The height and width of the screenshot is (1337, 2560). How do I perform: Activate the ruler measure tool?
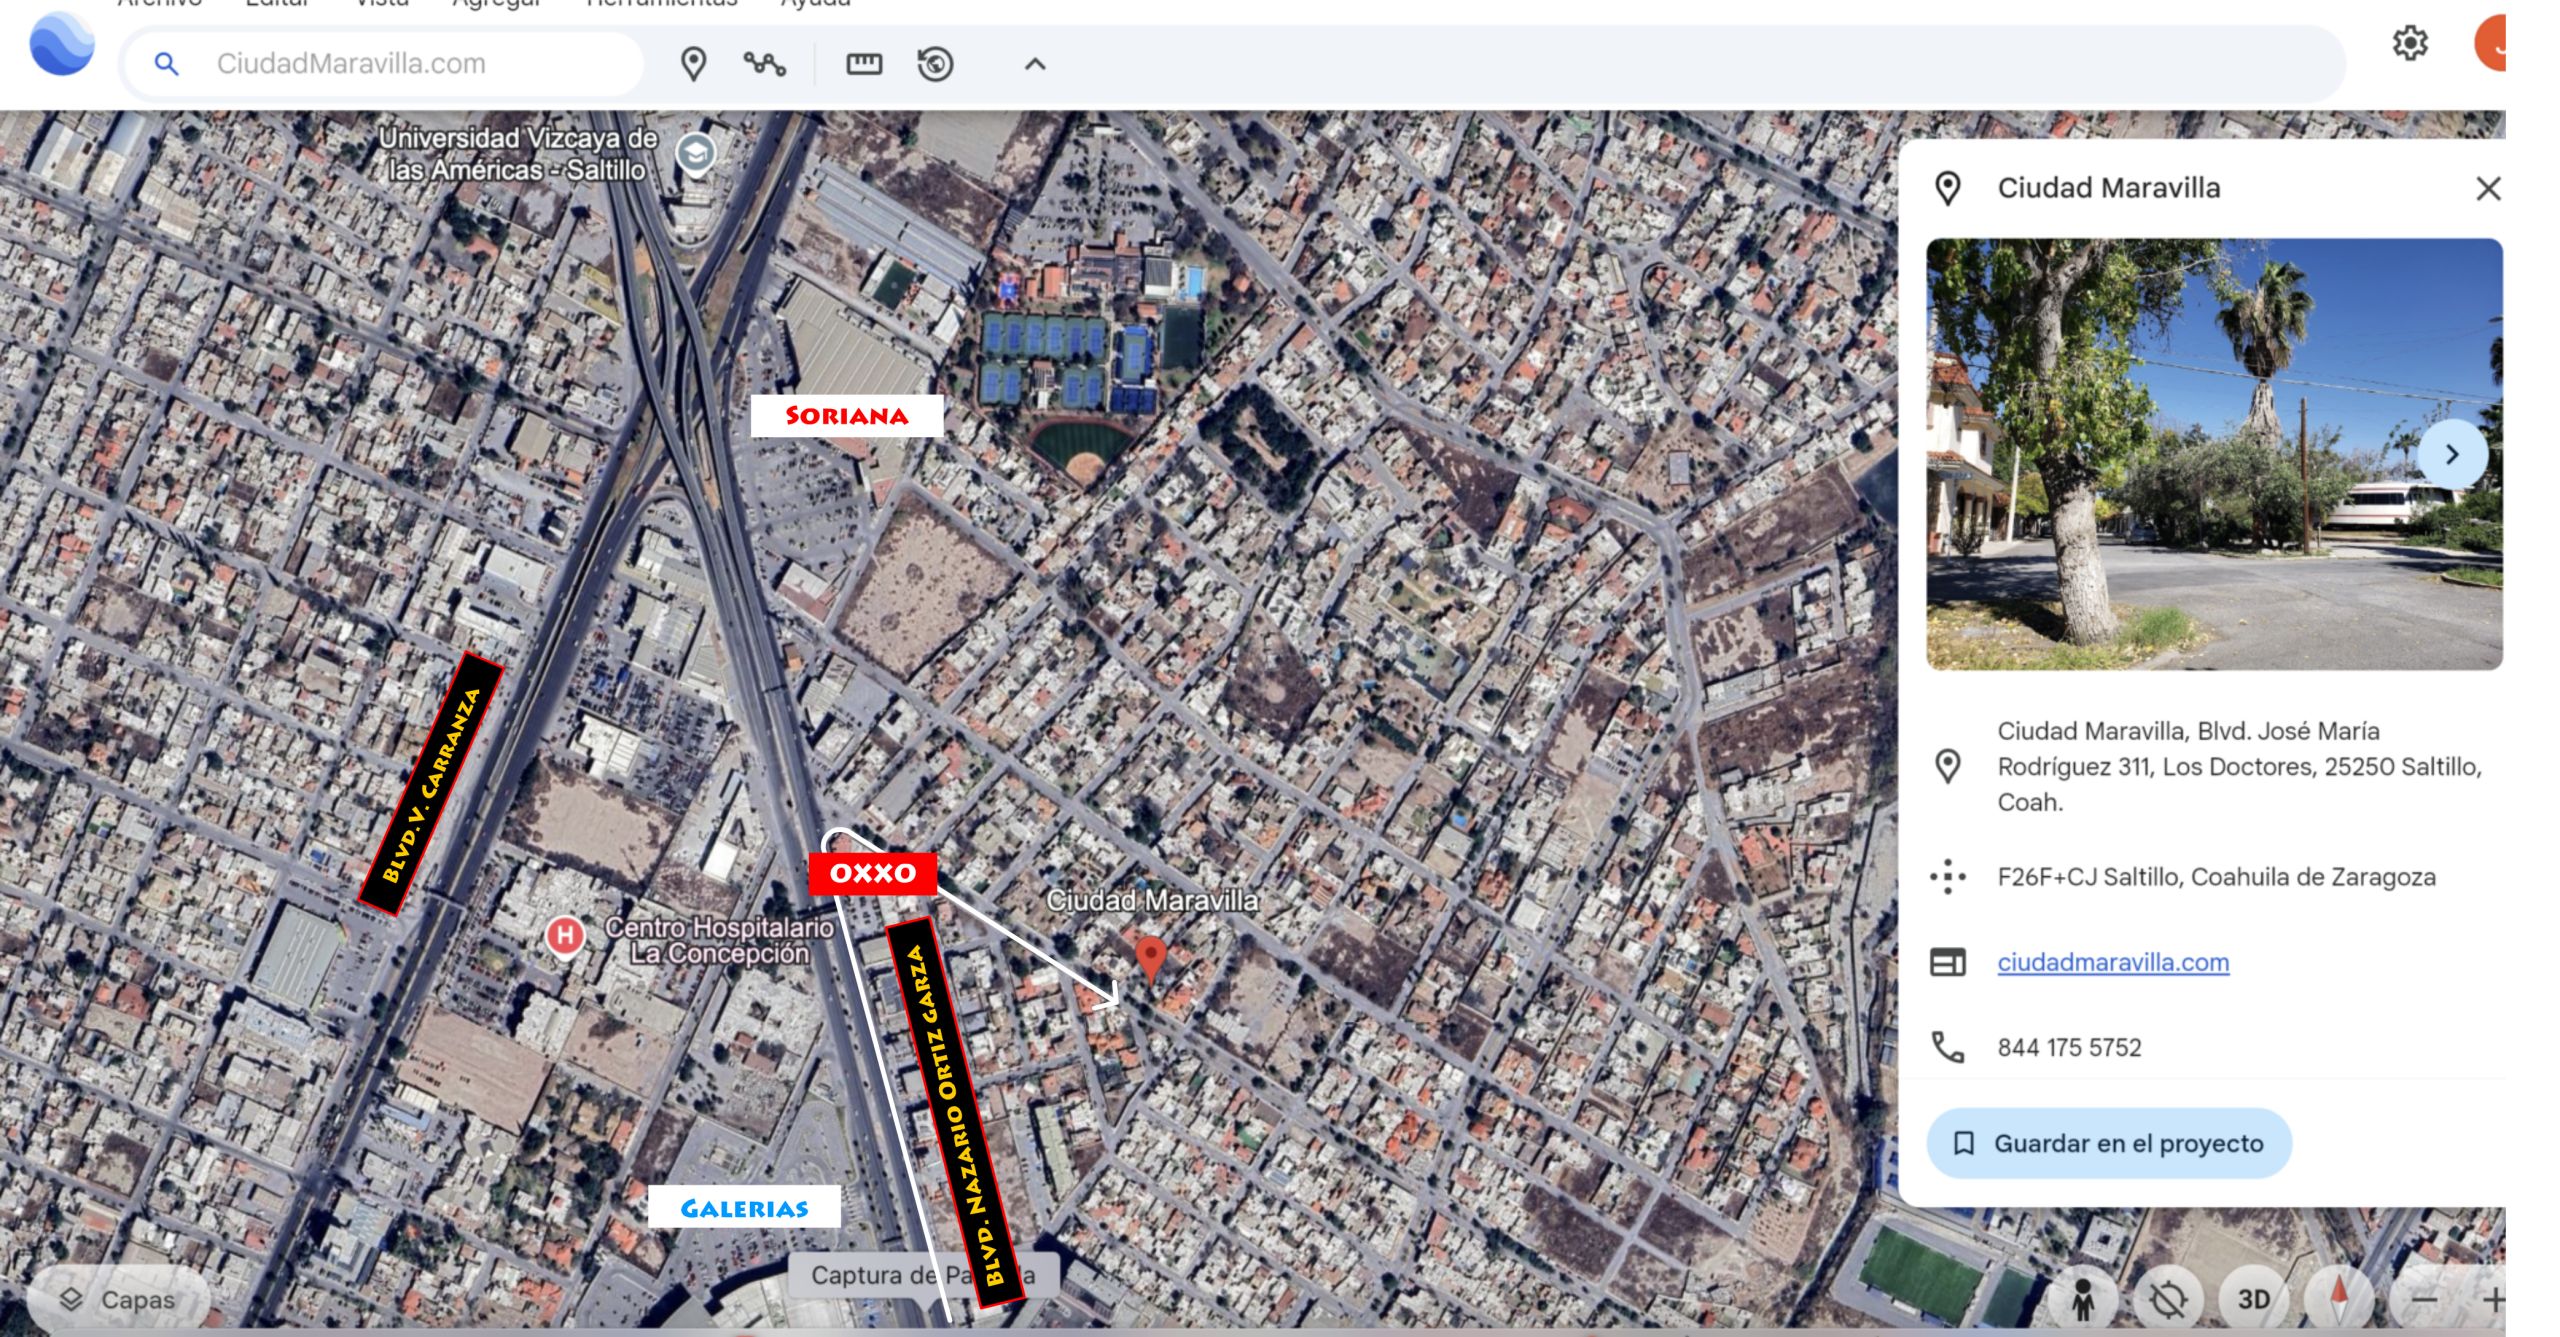[x=864, y=64]
